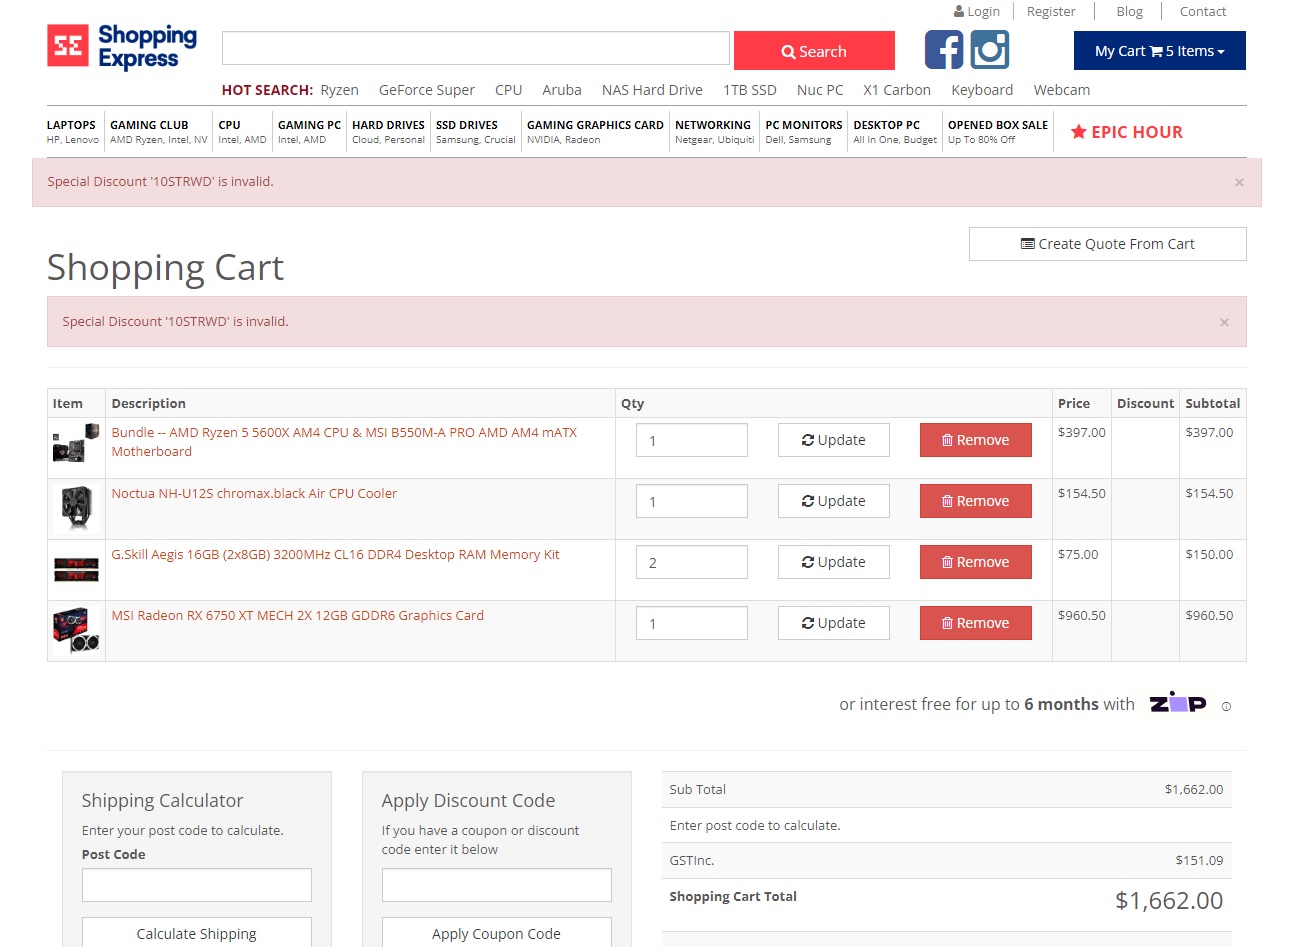This screenshot has height=947, width=1301.
Task: Open the HARD DRIVES category menu
Action: 388,131
